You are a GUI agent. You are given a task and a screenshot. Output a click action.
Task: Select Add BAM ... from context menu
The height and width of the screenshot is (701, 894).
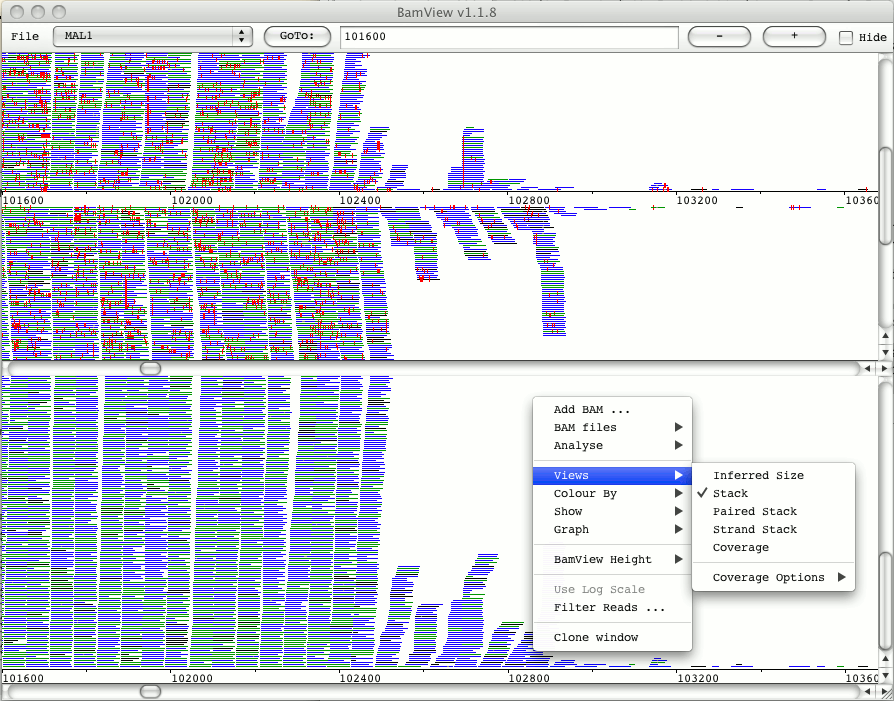coord(592,410)
